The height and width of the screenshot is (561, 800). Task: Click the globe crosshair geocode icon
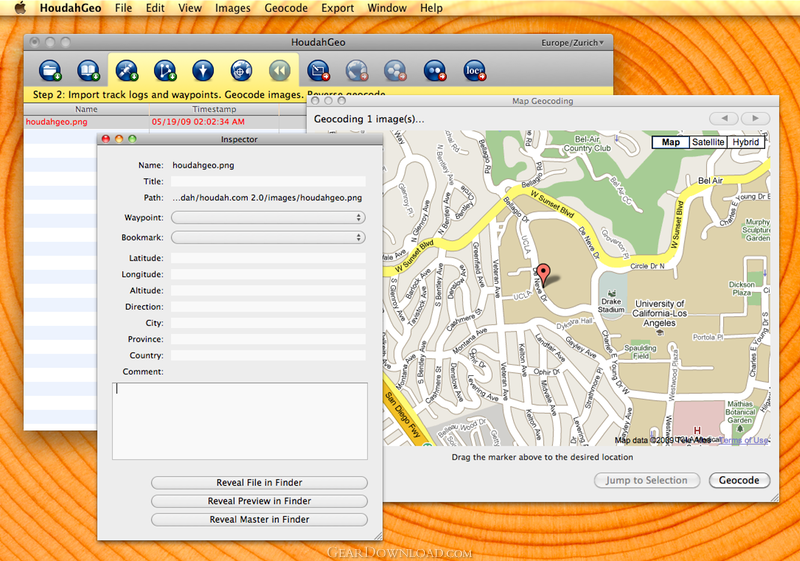click(241, 70)
